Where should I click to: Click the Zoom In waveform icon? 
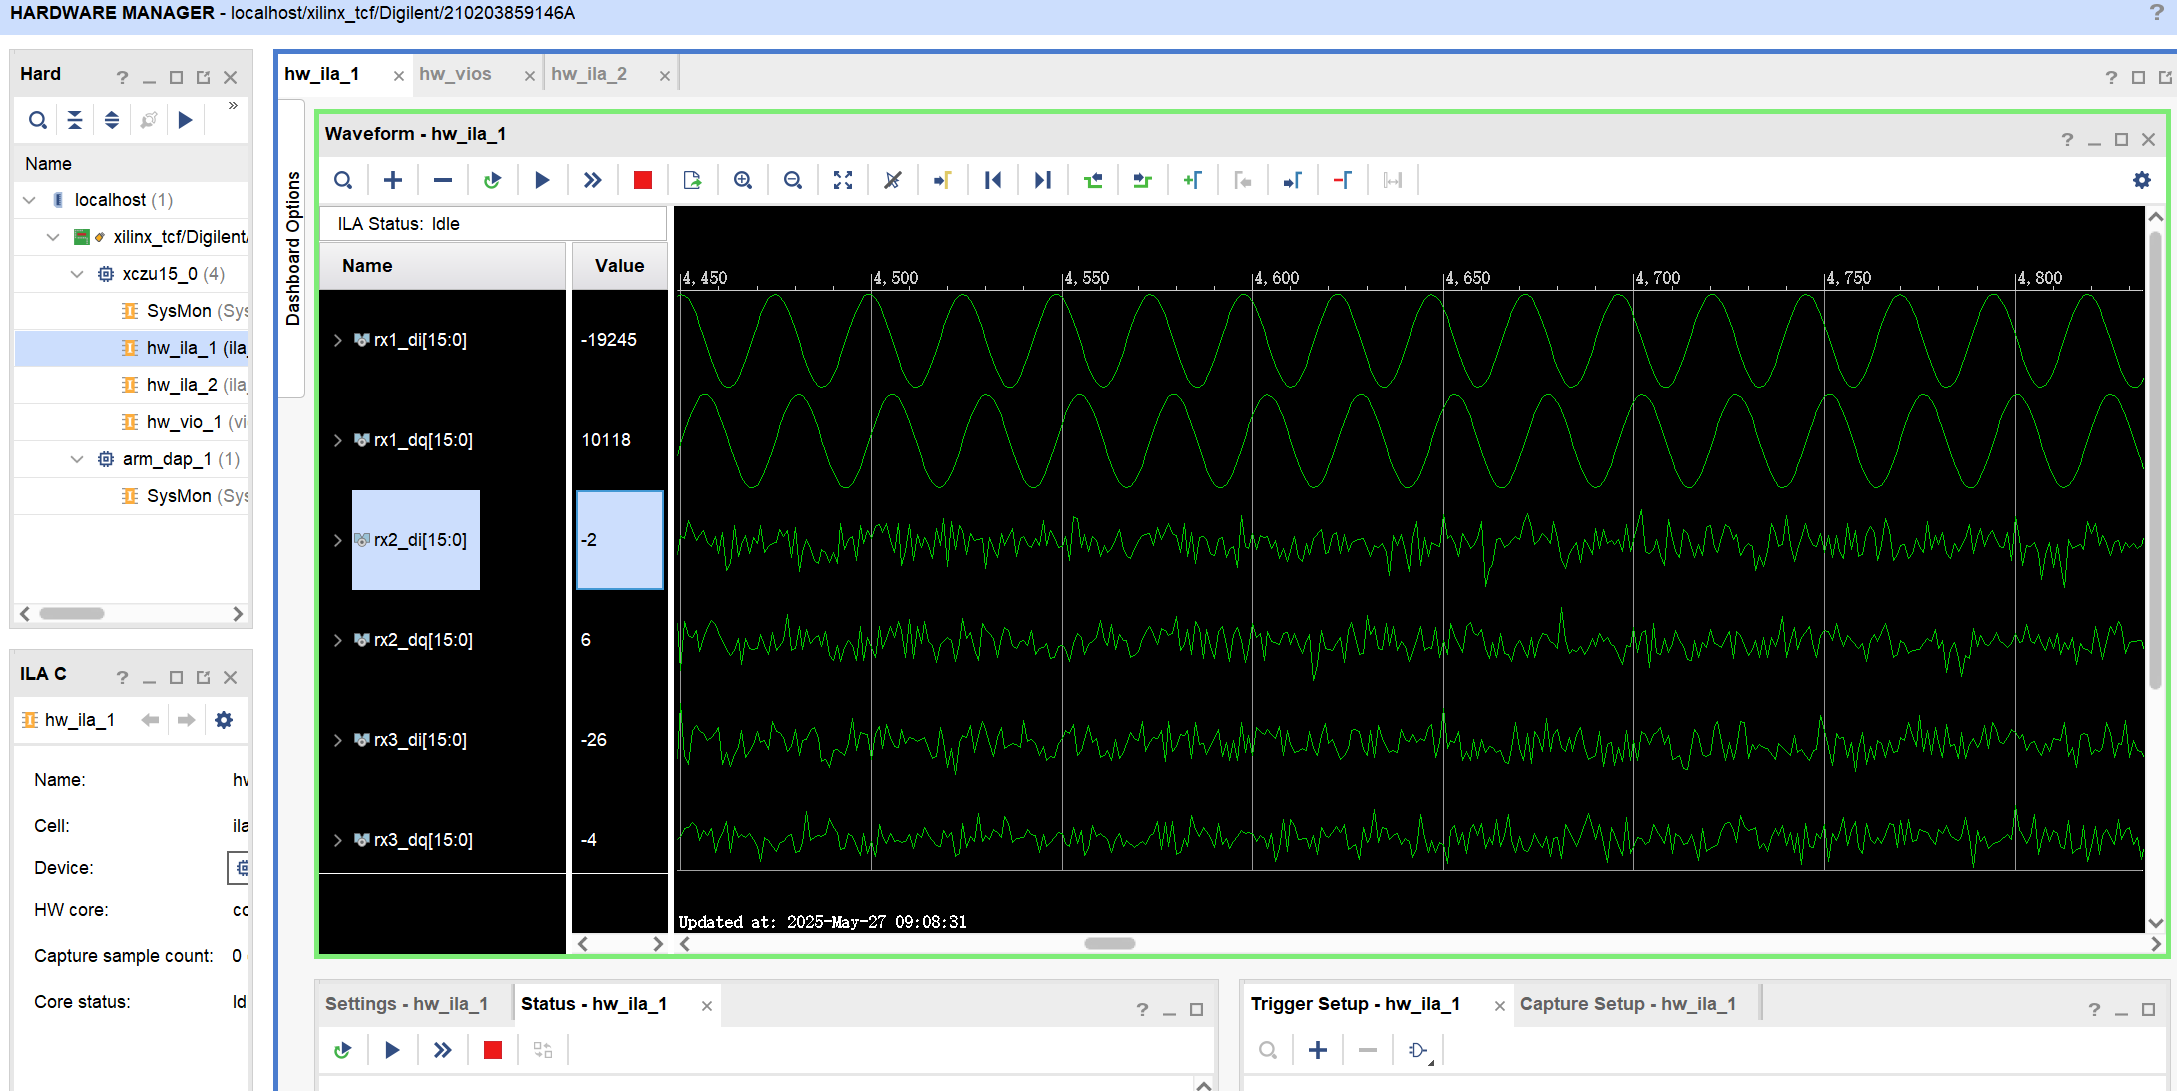(x=742, y=180)
